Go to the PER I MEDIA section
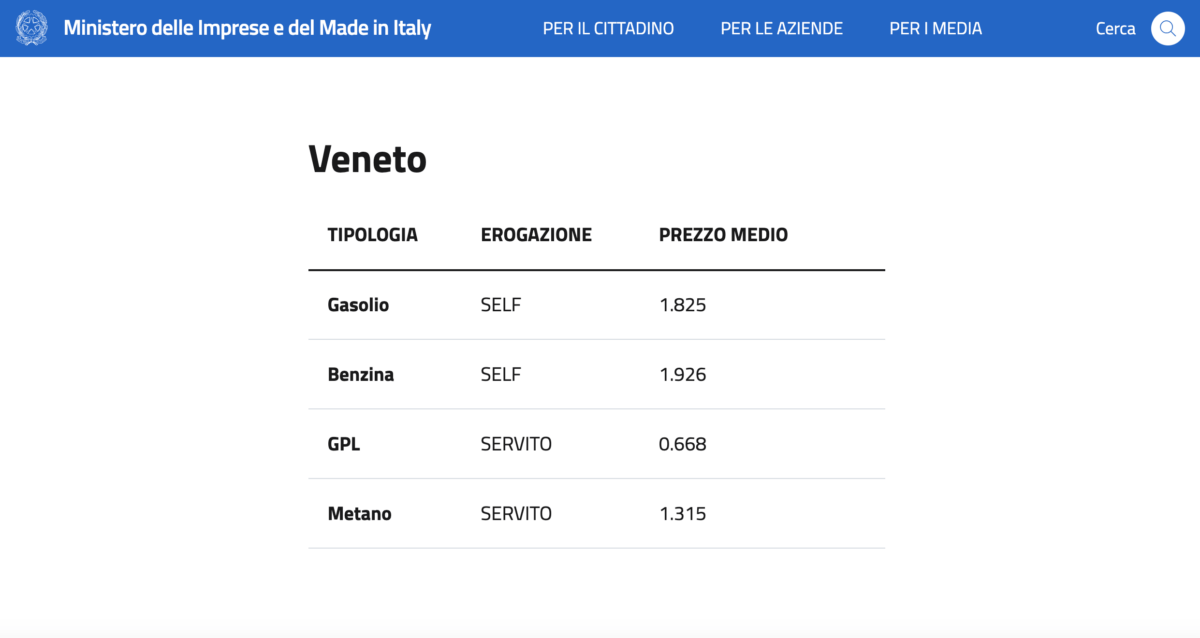The width and height of the screenshot is (1200, 638). tap(935, 29)
